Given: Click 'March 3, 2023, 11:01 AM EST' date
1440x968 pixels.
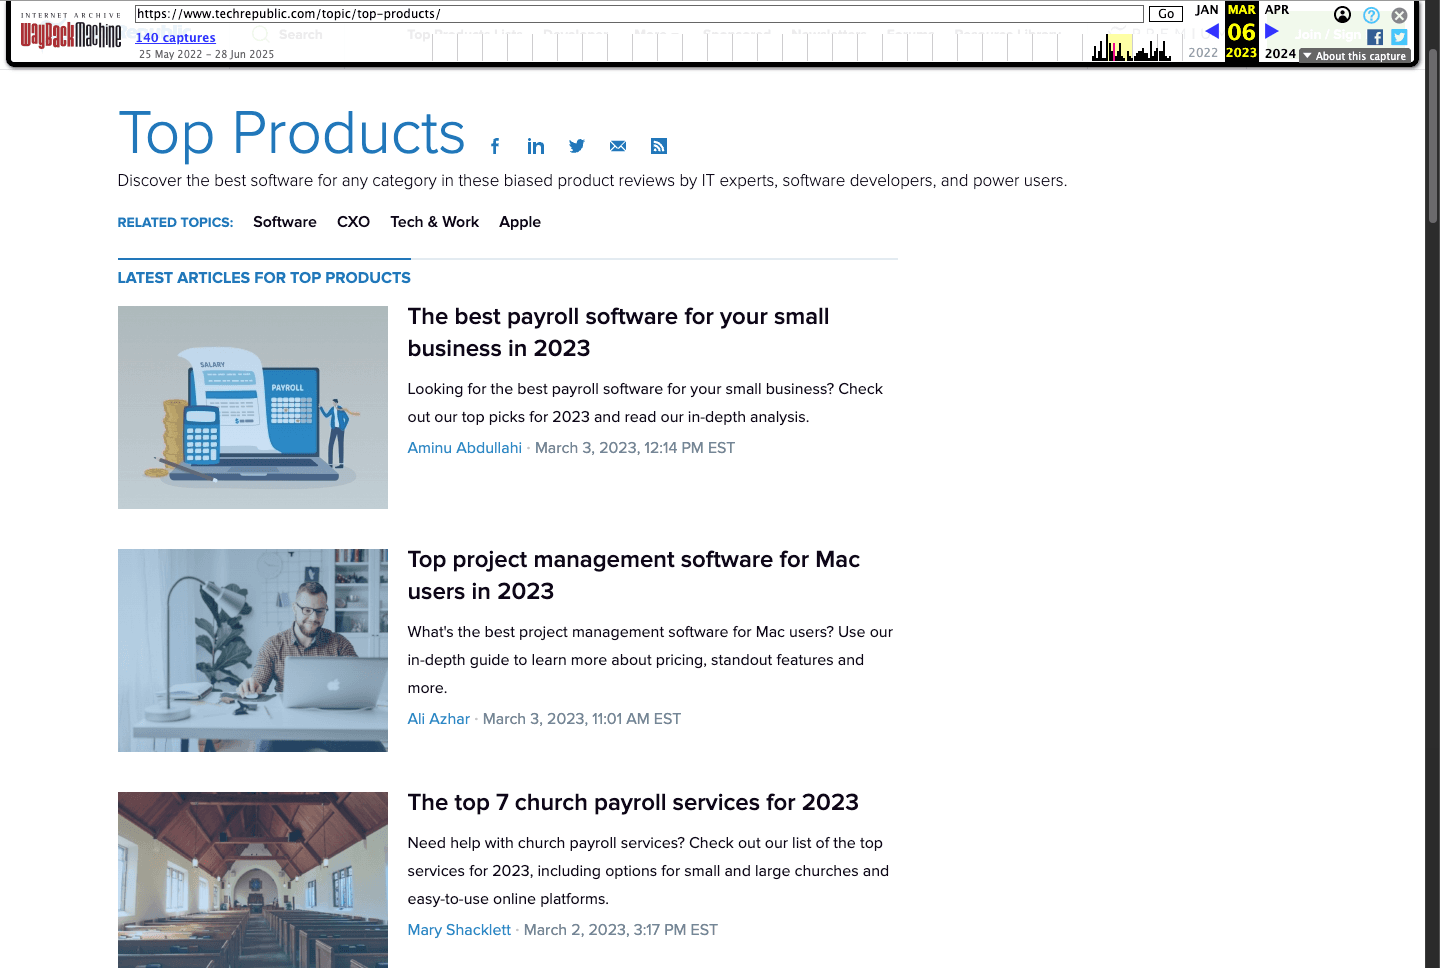Looking at the screenshot, I should point(582,719).
